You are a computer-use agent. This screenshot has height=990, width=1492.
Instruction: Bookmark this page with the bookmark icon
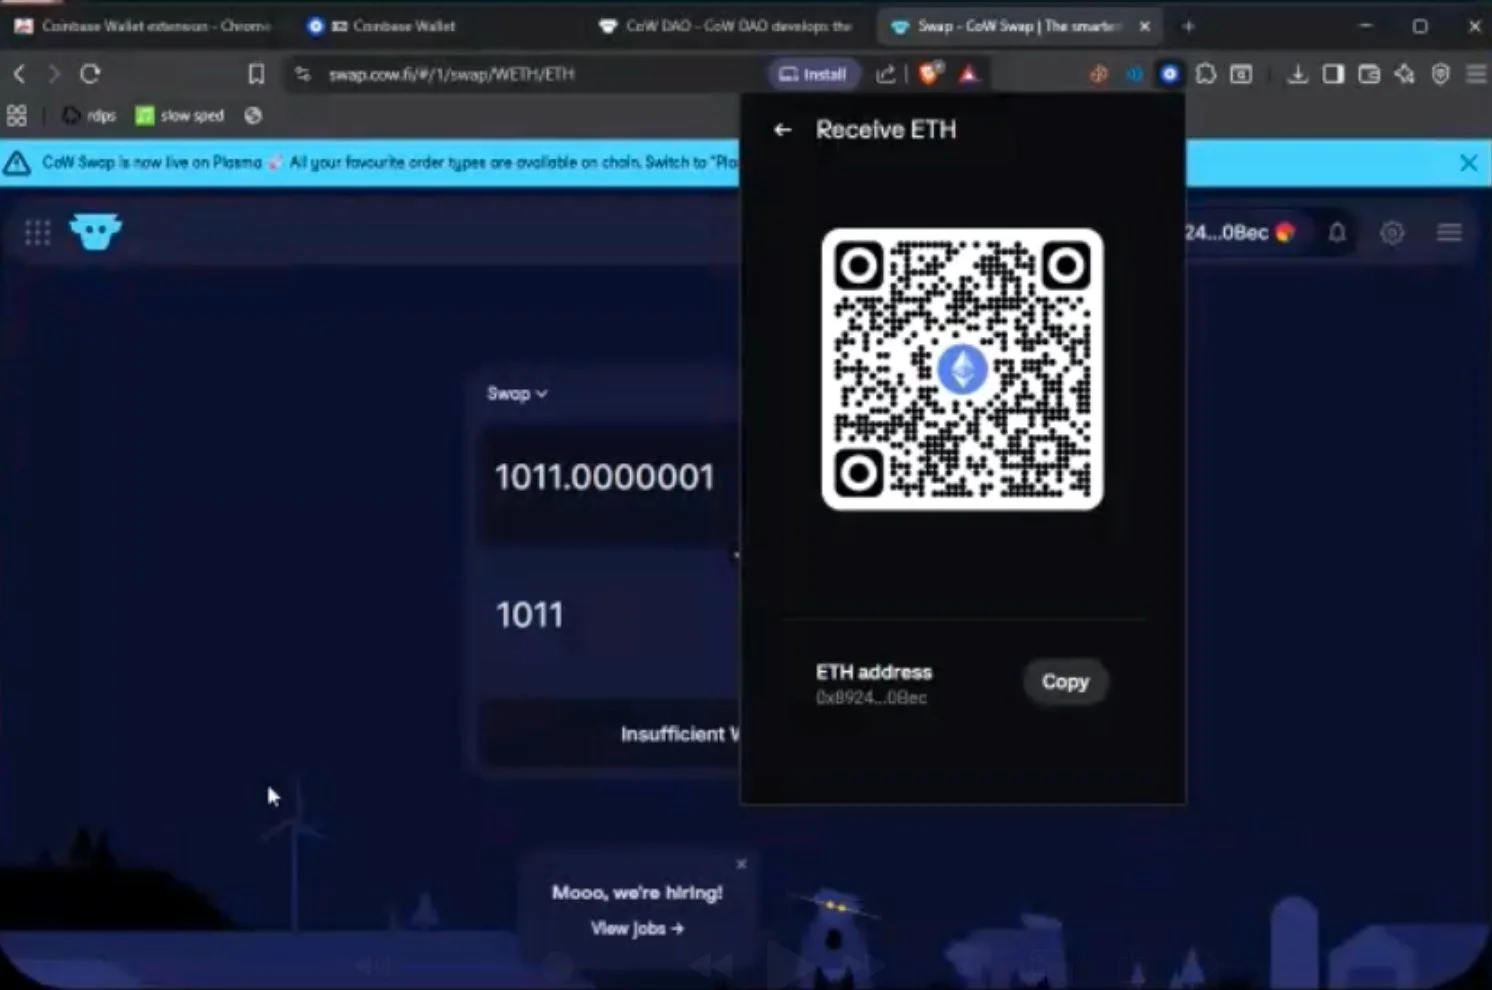[x=256, y=74]
